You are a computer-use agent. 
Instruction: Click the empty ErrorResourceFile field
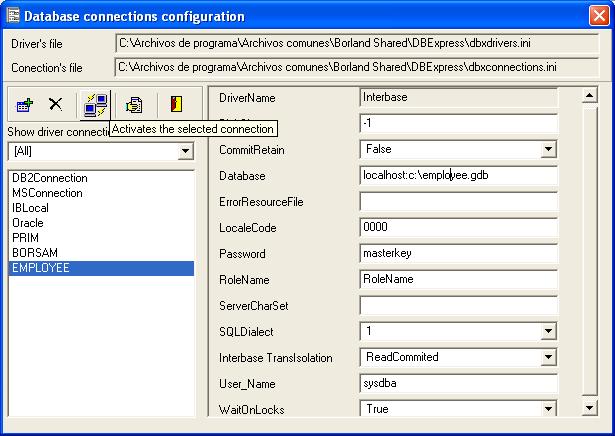coord(458,201)
